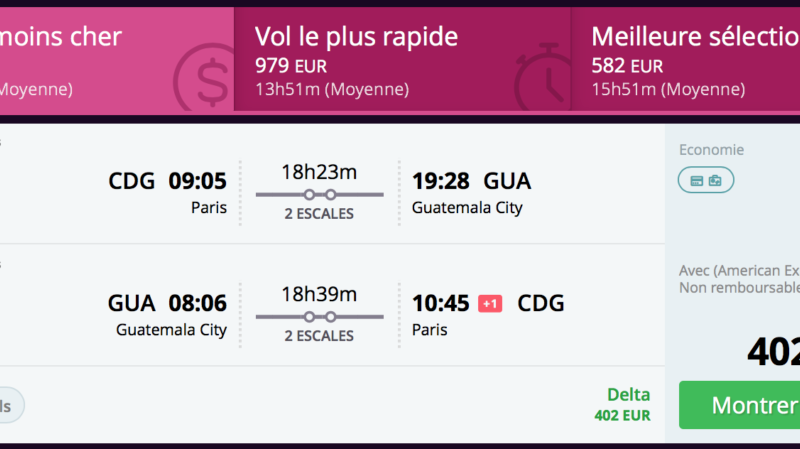Click second stopover dot on return flight

coord(331,317)
